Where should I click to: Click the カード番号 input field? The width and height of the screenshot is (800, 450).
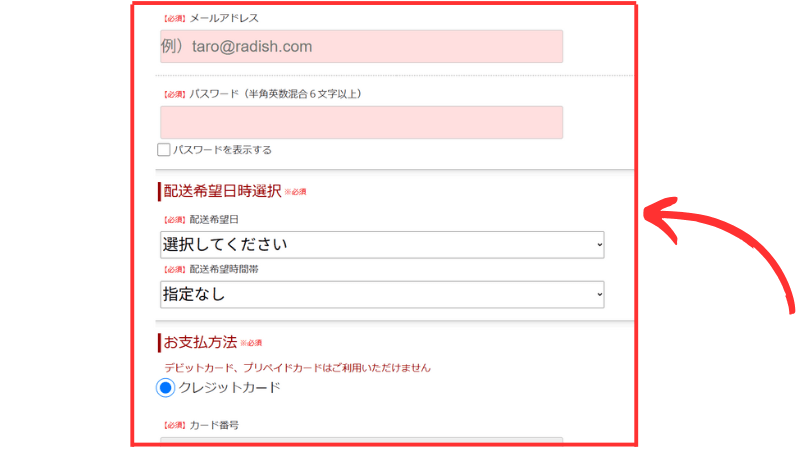tap(361, 441)
